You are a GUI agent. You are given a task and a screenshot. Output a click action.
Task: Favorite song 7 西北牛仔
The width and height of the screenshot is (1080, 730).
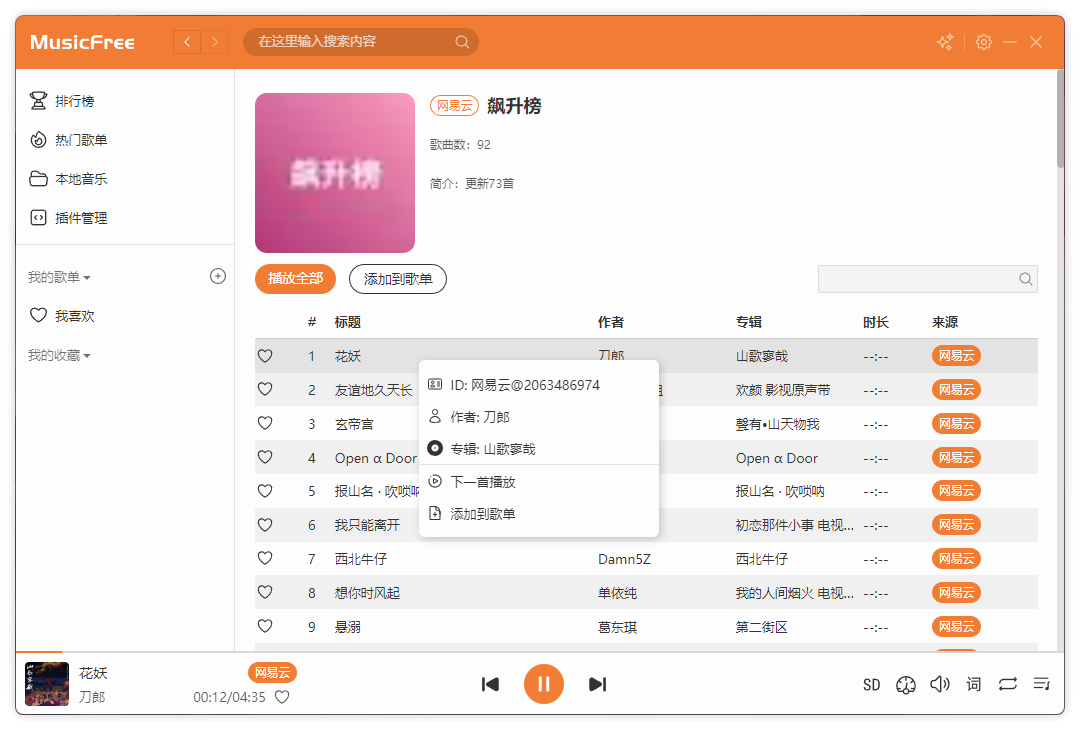265,559
